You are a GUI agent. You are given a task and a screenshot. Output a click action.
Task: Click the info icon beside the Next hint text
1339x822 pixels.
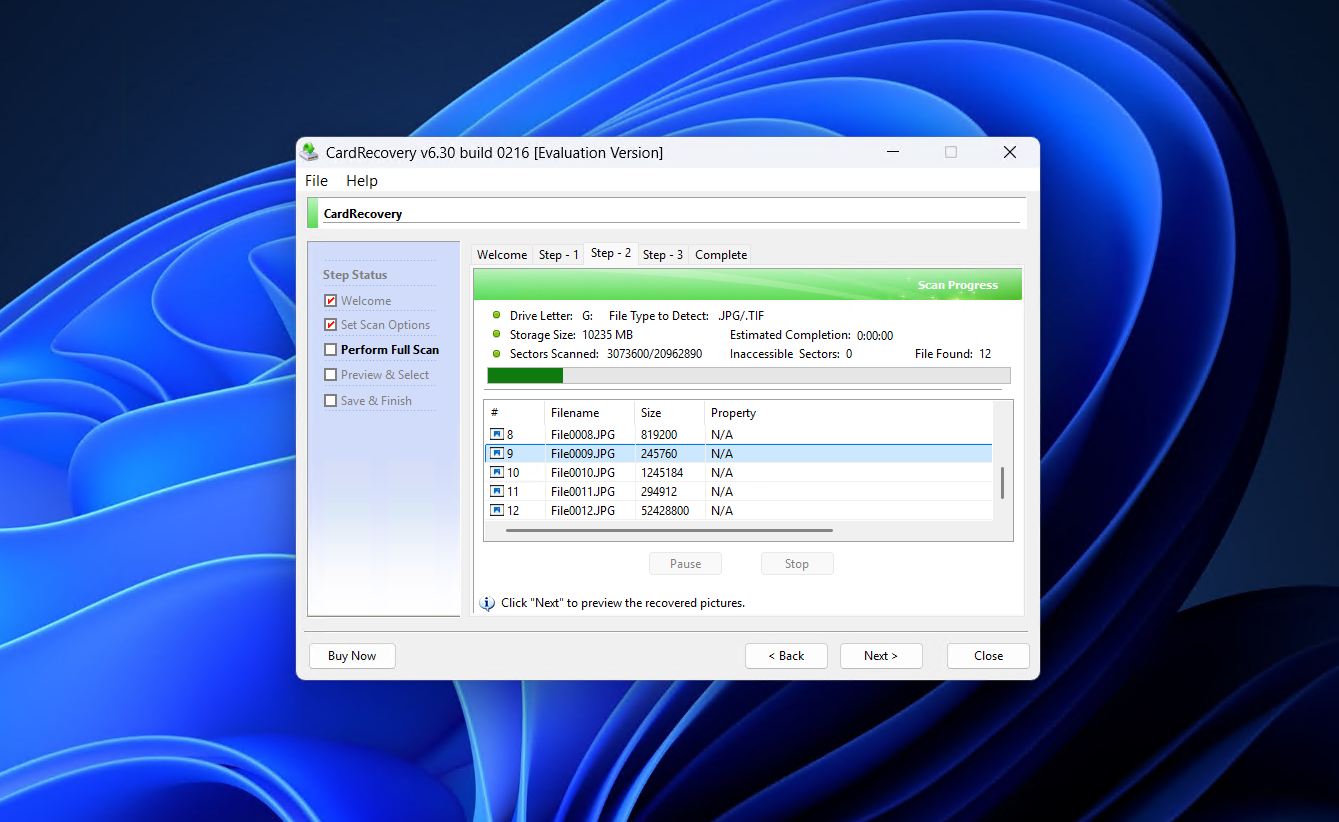tap(487, 603)
